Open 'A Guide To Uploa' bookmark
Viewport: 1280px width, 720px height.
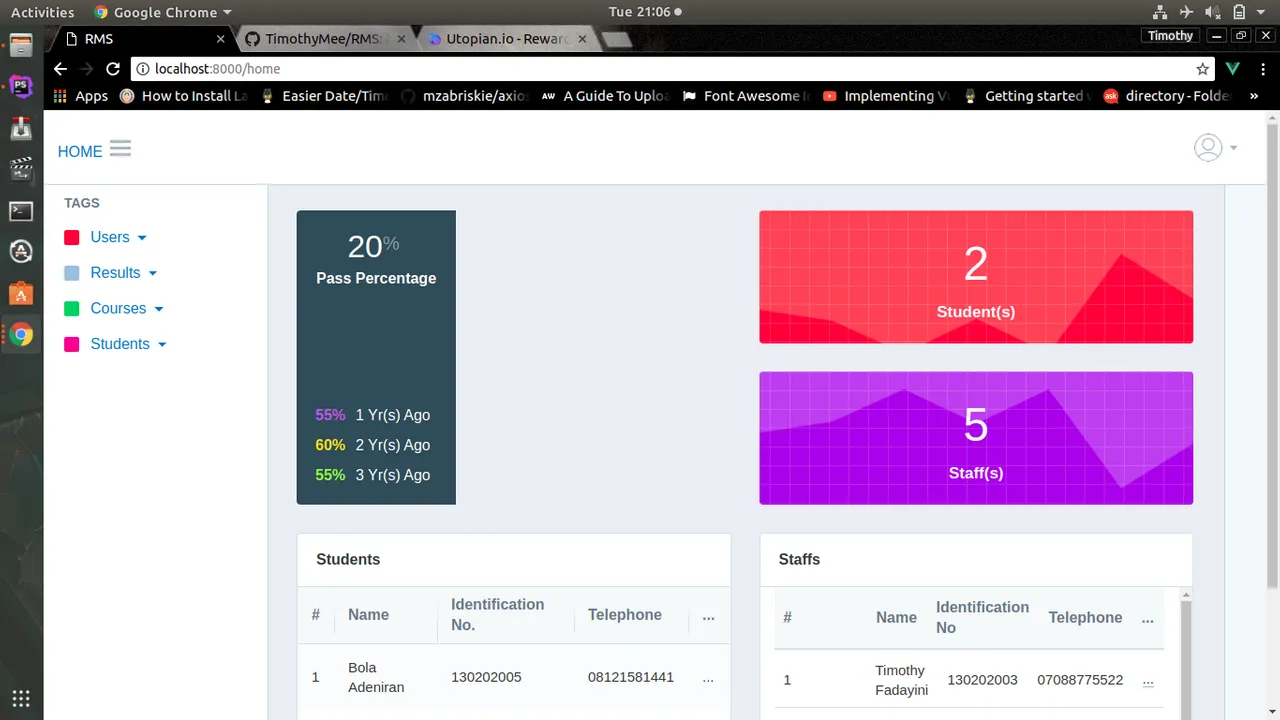coord(606,96)
